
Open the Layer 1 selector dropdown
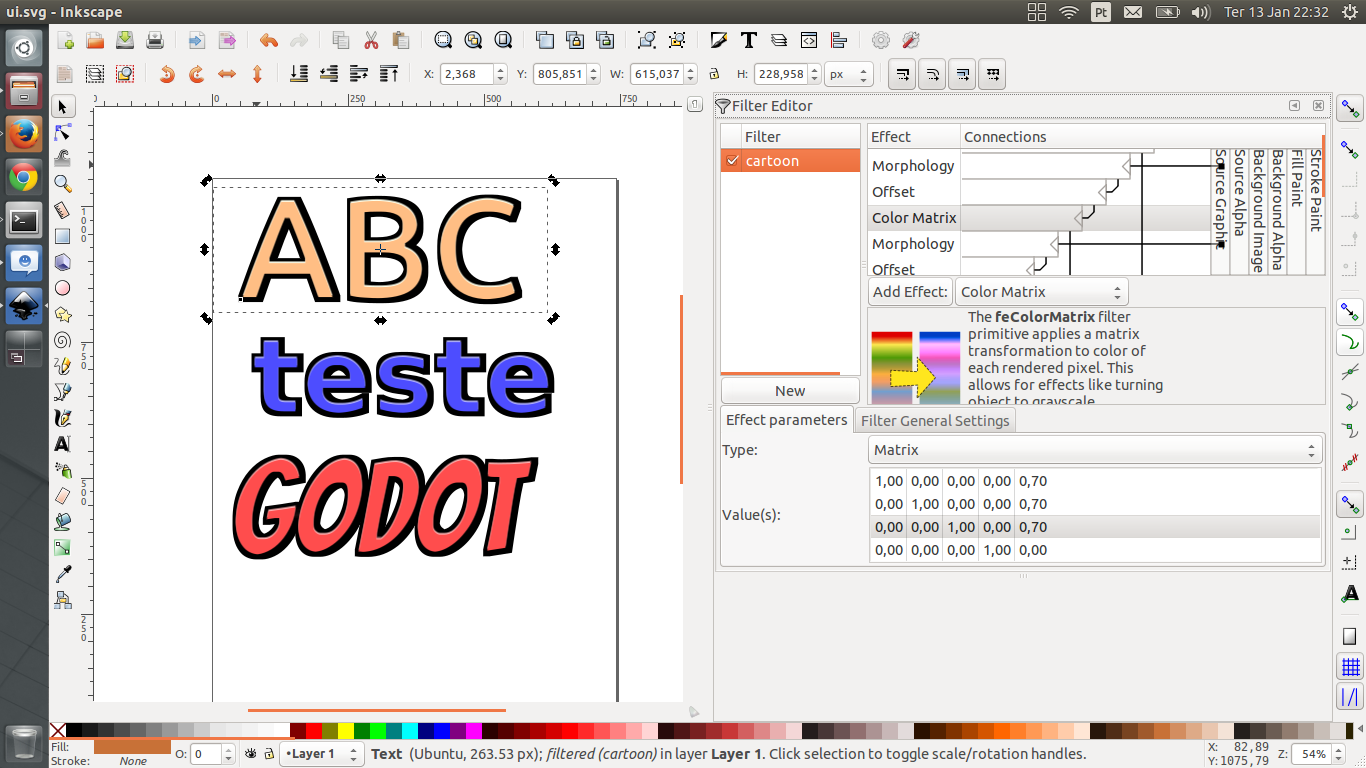[x=321, y=754]
